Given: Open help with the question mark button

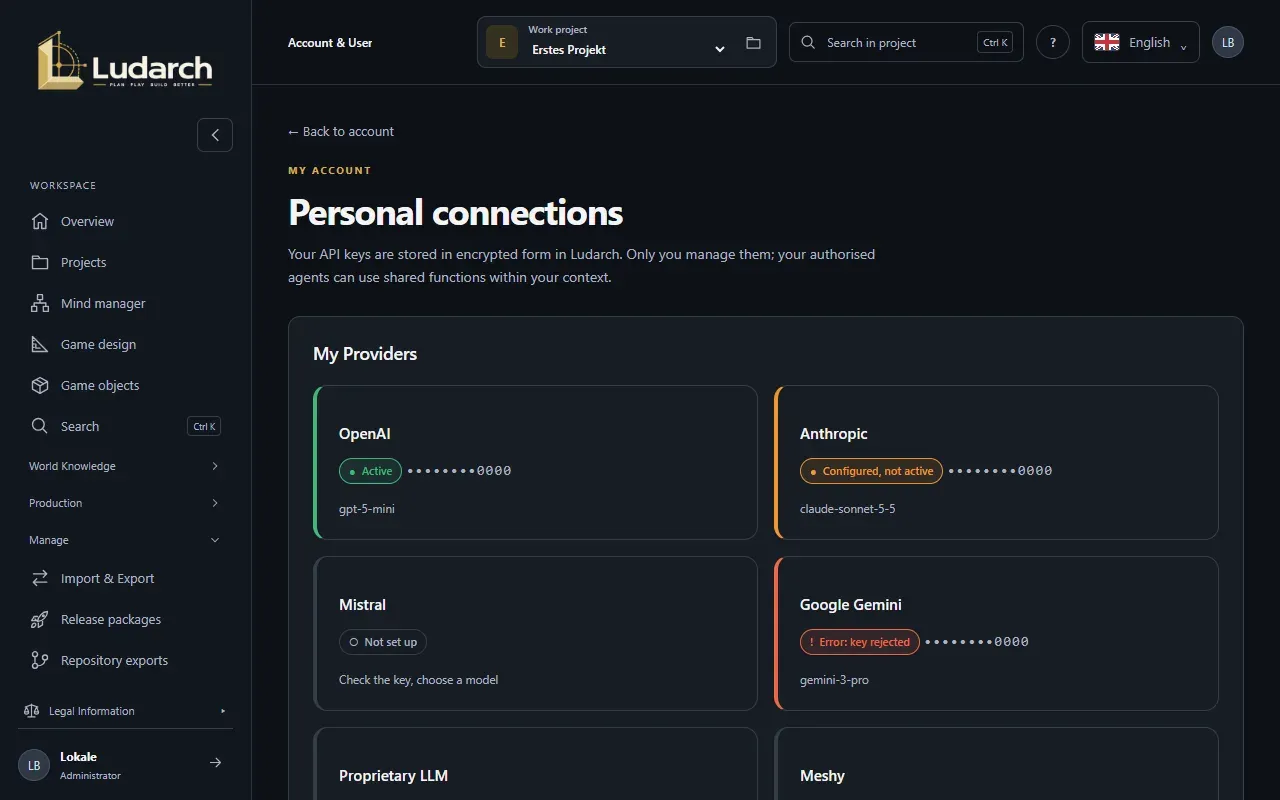Looking at the screenshot, I should pos(1053,43).
